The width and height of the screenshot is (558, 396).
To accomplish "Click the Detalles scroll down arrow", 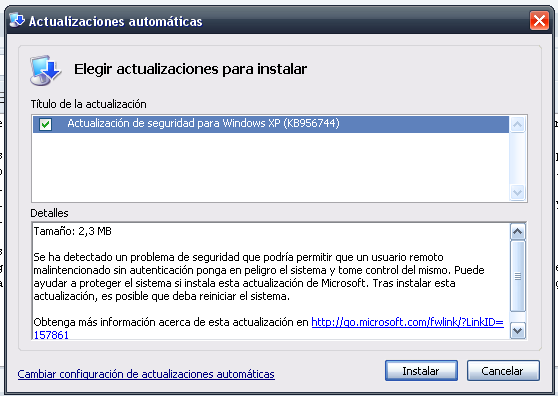I will coord(518,331).
